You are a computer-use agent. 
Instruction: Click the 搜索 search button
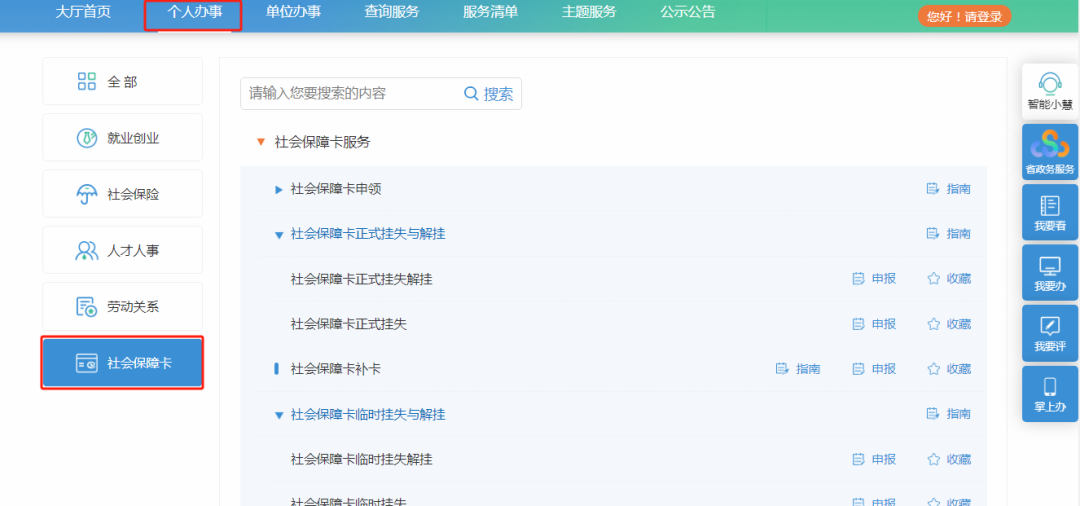tap(490, 94)
